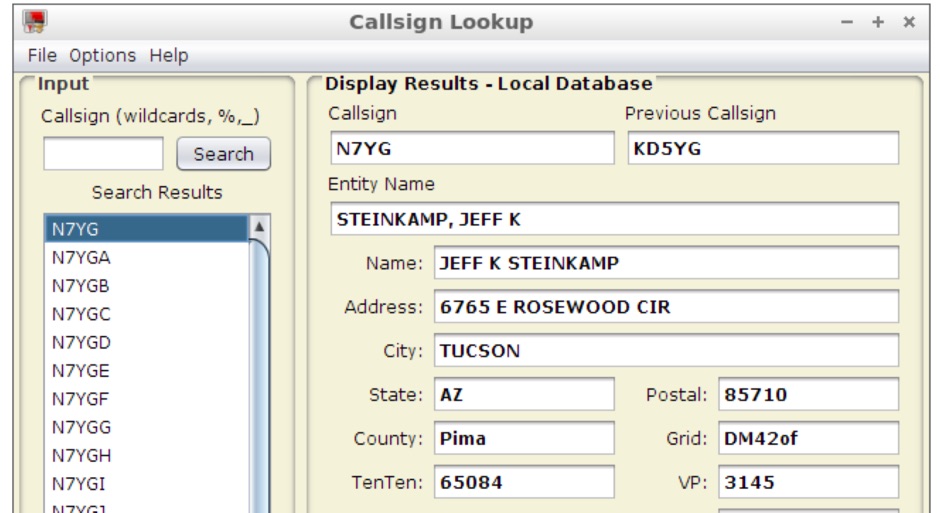The image size is (940, 513).
Task: Select N7YGF in the search results
Action: click(146, 399)
